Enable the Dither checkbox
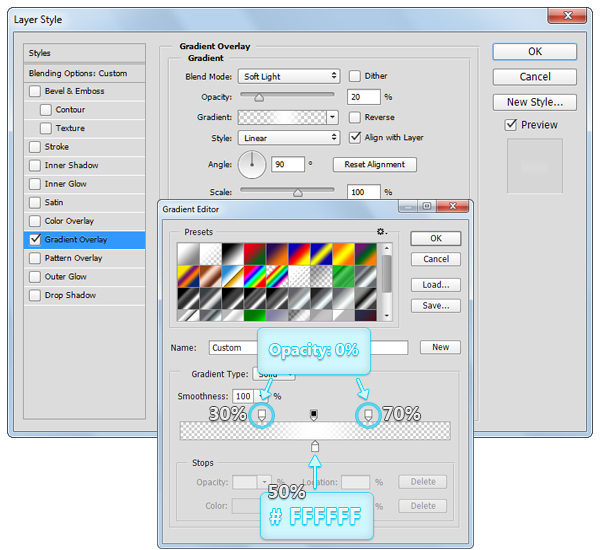Screen dimensions: 600x550 [x=355, y=76]
